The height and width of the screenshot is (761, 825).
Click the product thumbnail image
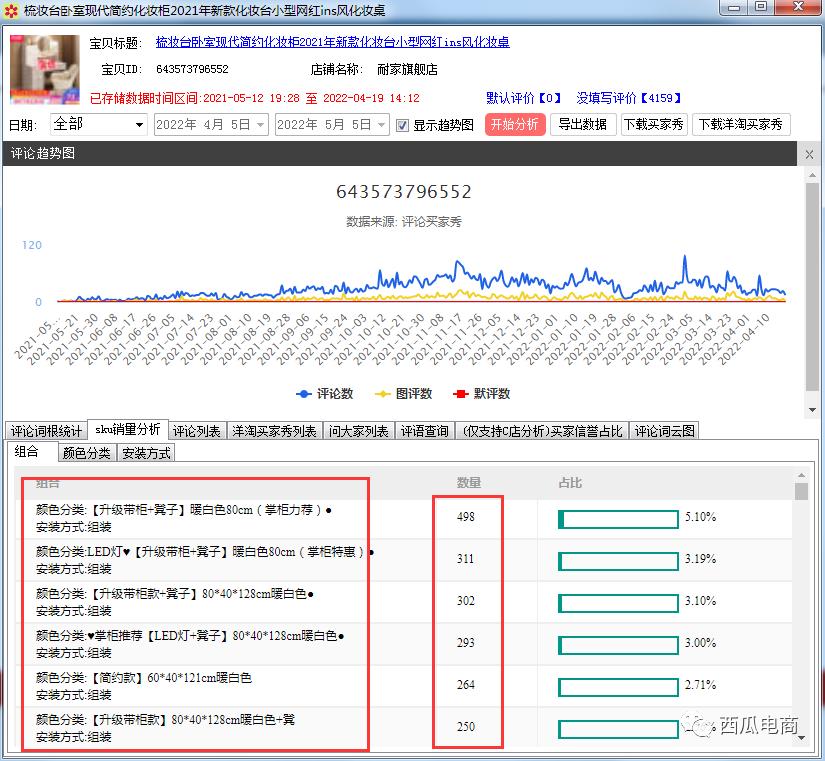click(45, 70)
